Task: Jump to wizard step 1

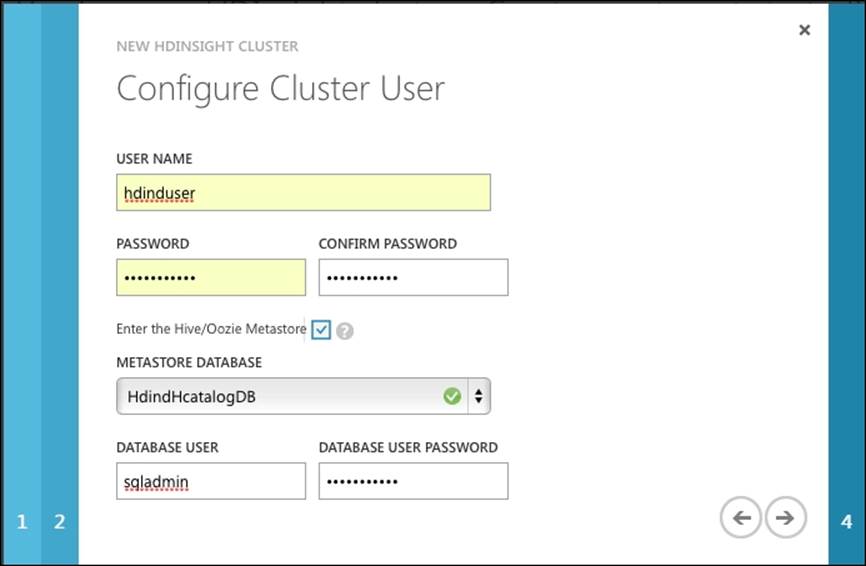Action: pos(22,521)
